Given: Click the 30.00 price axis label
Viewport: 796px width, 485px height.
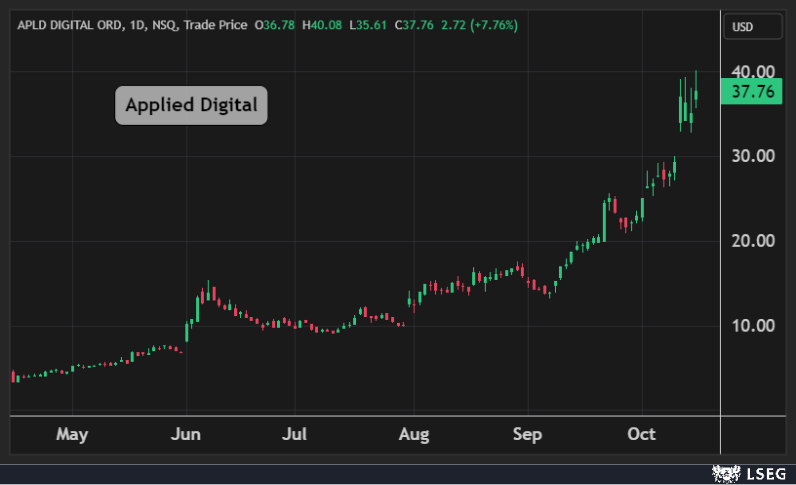Looking at the screenshot, I should [x=752, y=156].
